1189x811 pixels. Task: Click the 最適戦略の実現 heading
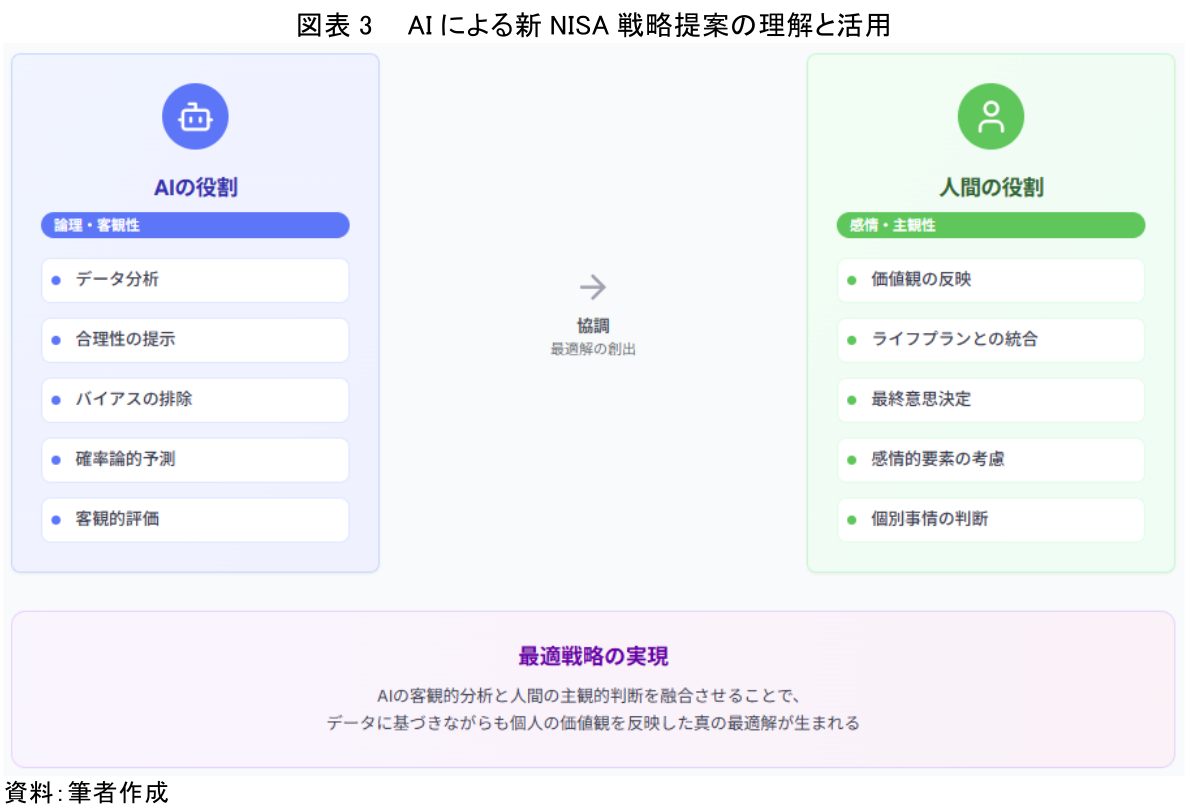(x=593, y=657)
